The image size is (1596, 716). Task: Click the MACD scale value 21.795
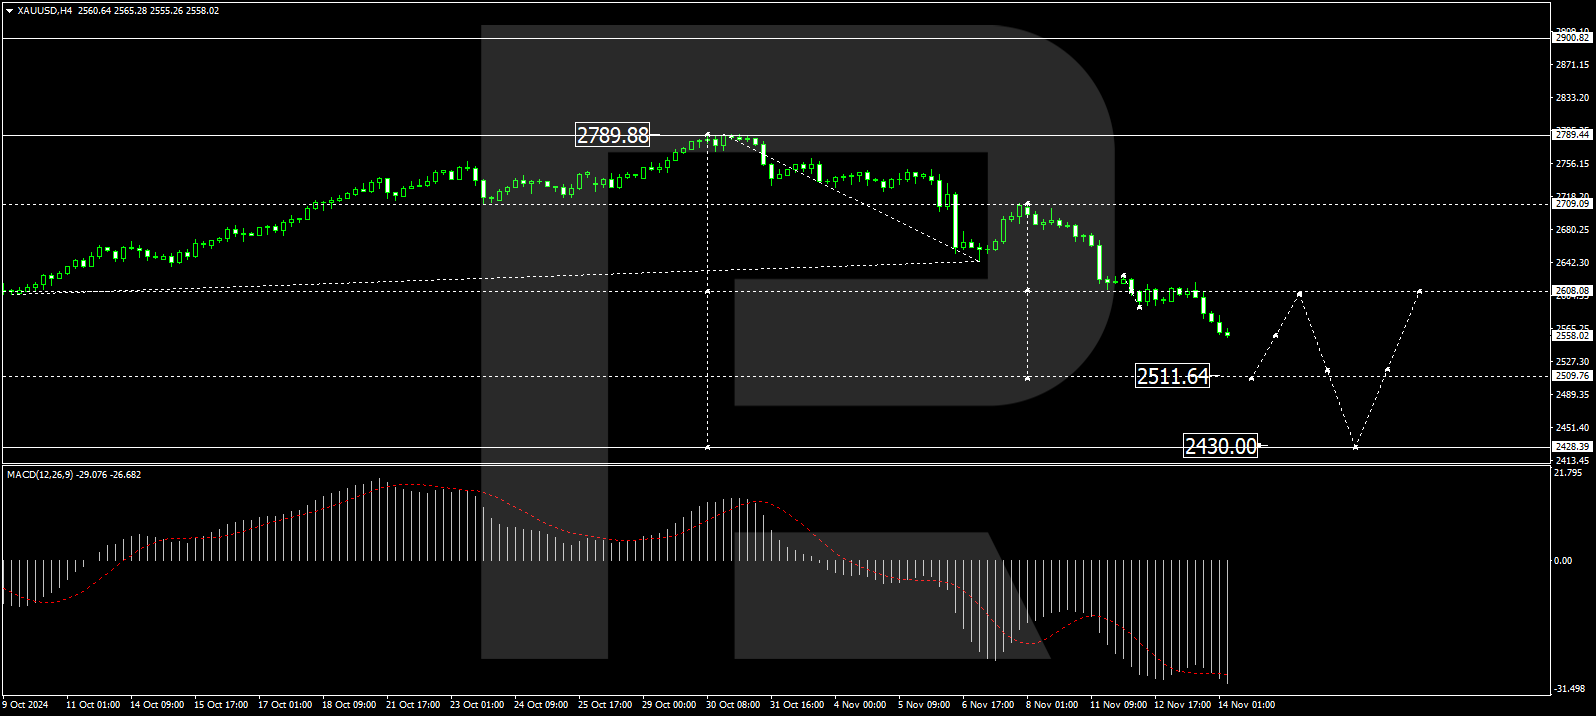pyautogui.click(x=1570, y=473)
